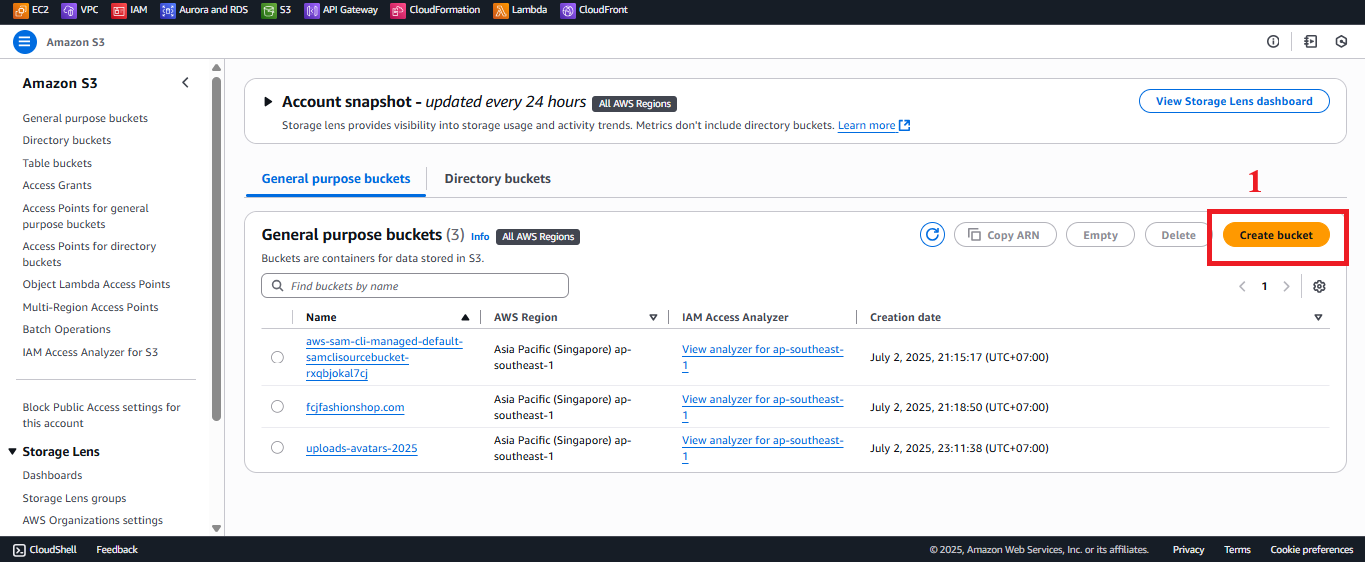This screenshot has height=562, width=1365.
Task: View analyzer for ap-southeast-1 in uploads-avatars-2025 row
Action: click(762, 448)
